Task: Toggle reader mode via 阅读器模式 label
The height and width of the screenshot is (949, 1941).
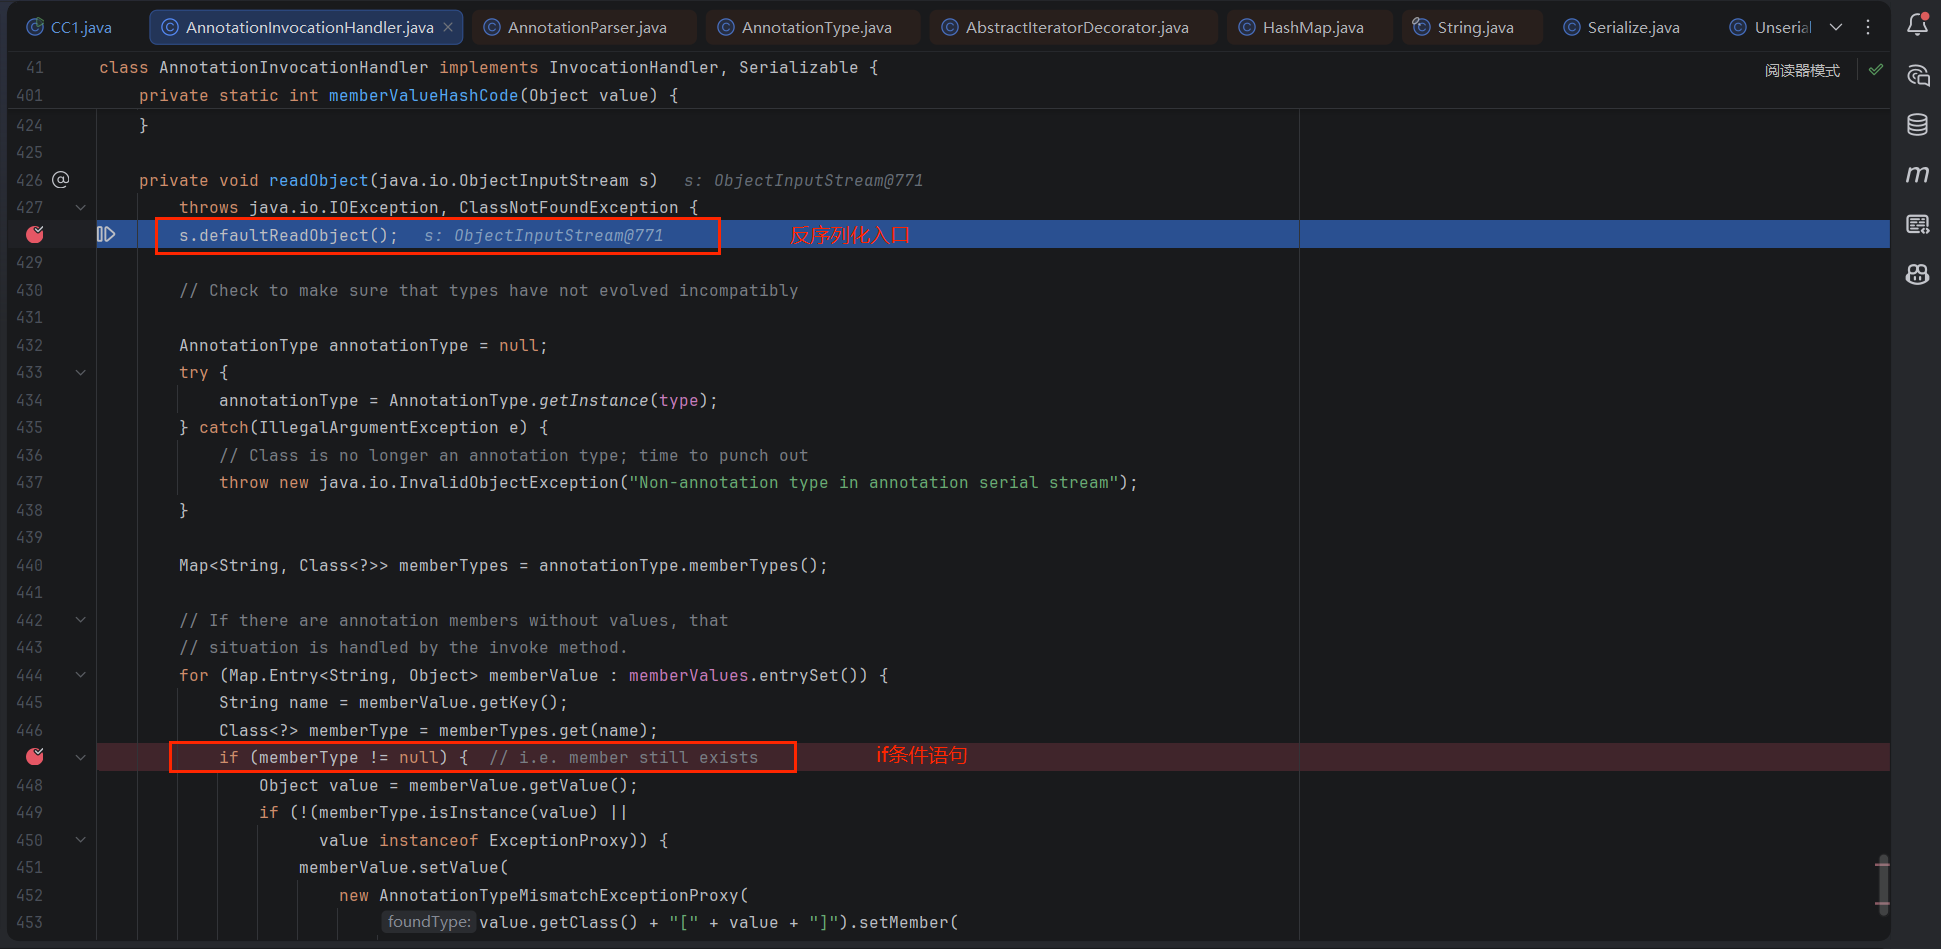Action: coord(1802,70)
